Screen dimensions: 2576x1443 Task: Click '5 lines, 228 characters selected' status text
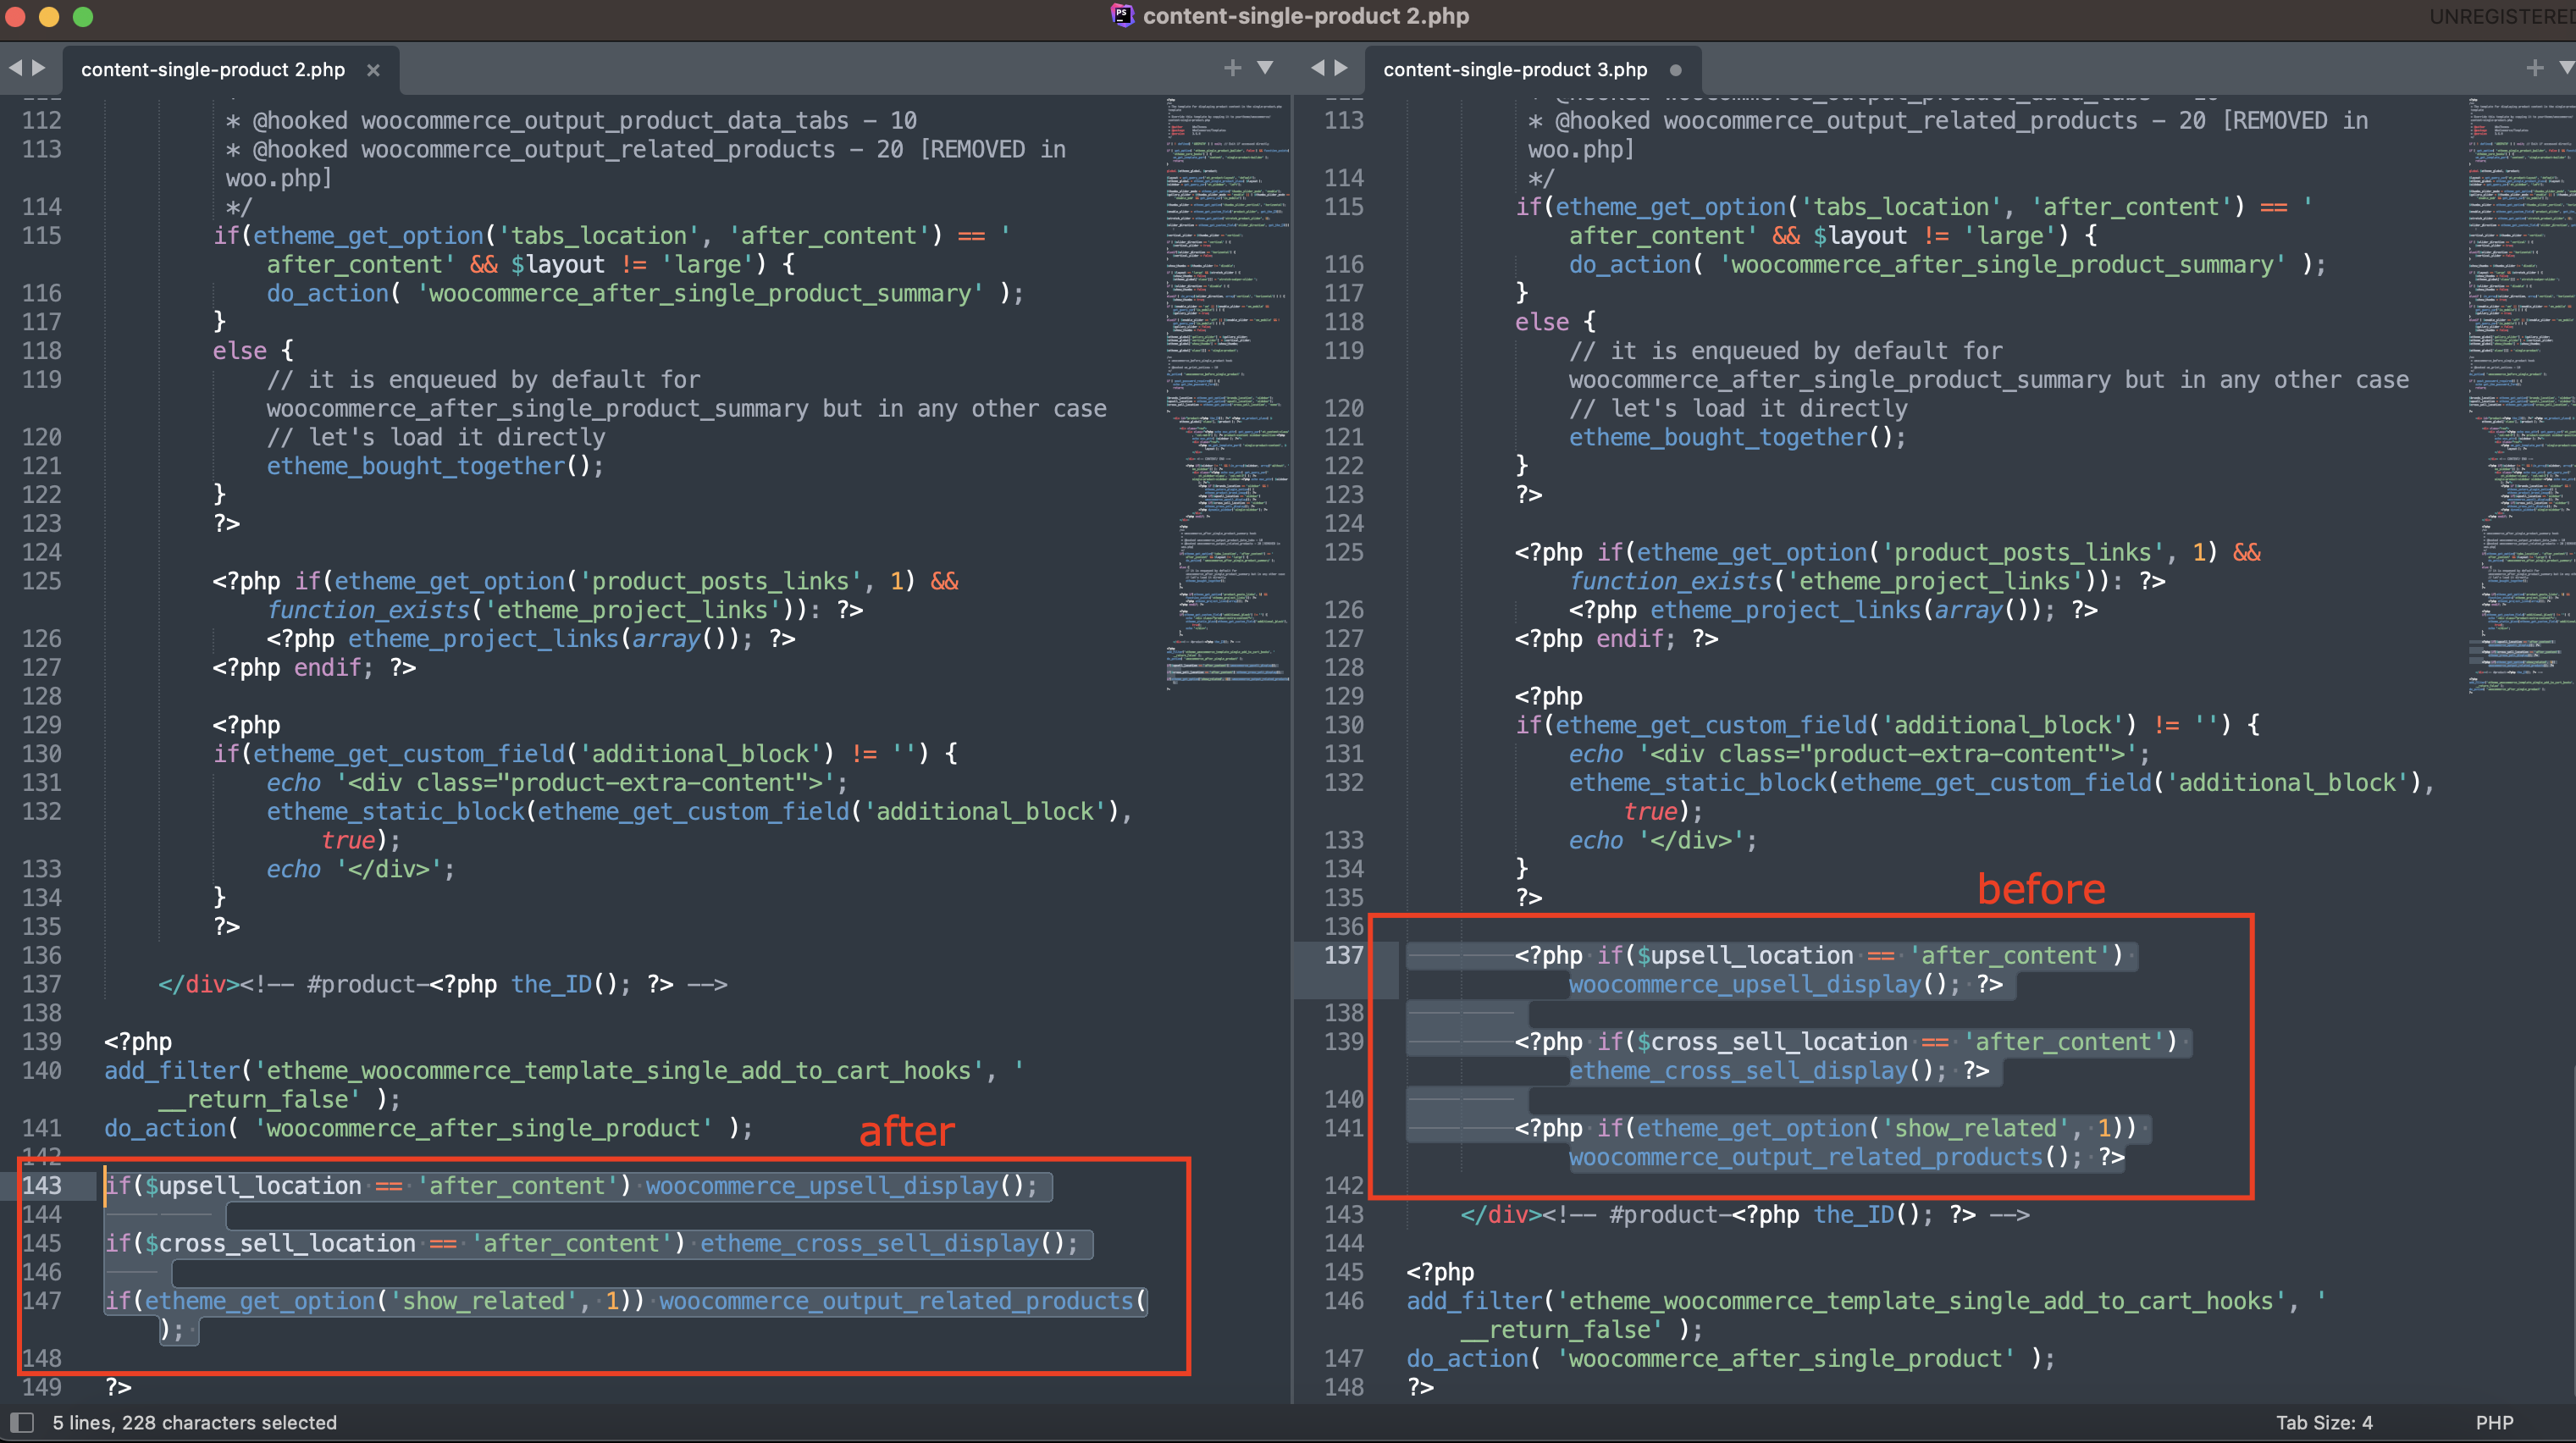[x=195, y=1422]
